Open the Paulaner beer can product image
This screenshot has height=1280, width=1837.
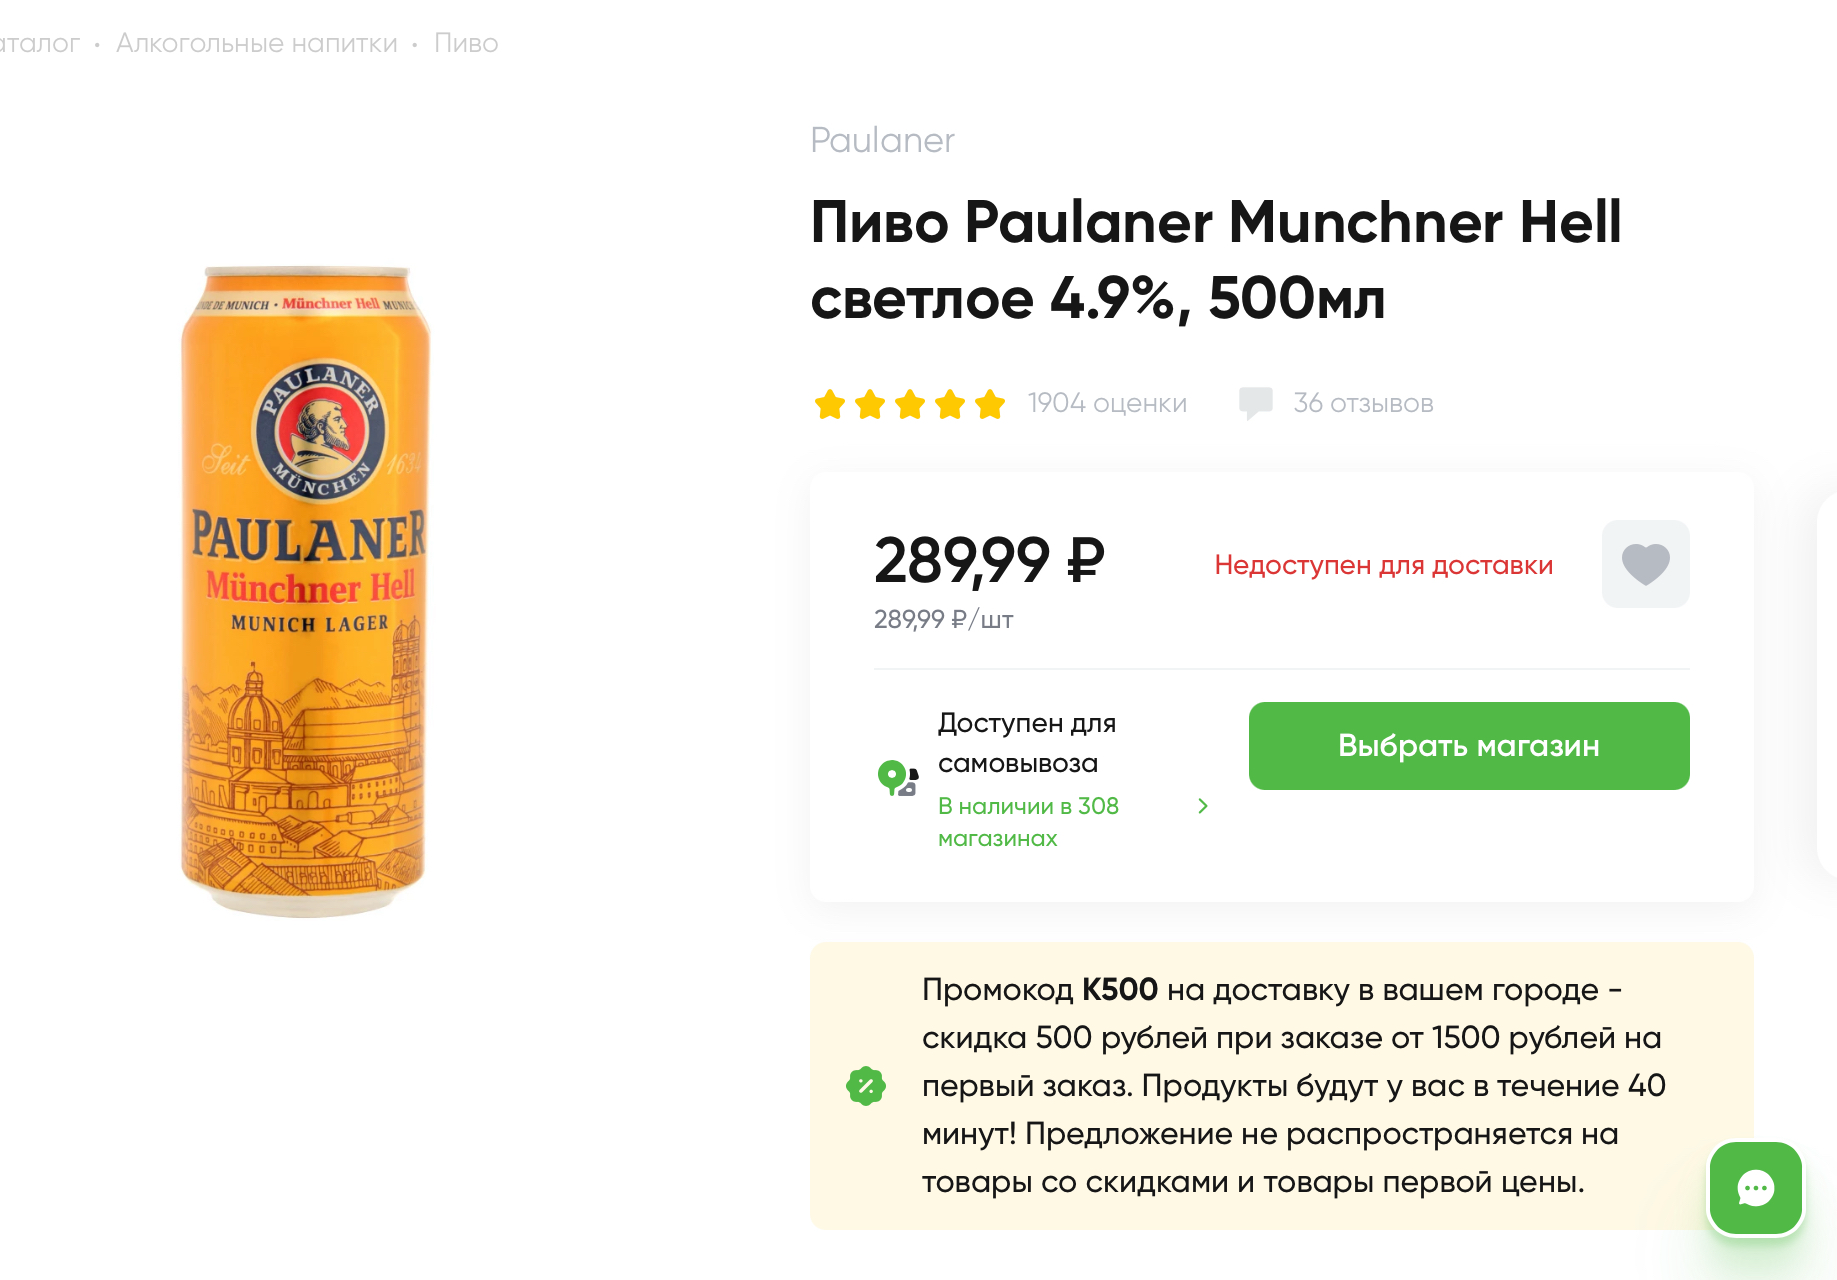click(x=305, y=590)
